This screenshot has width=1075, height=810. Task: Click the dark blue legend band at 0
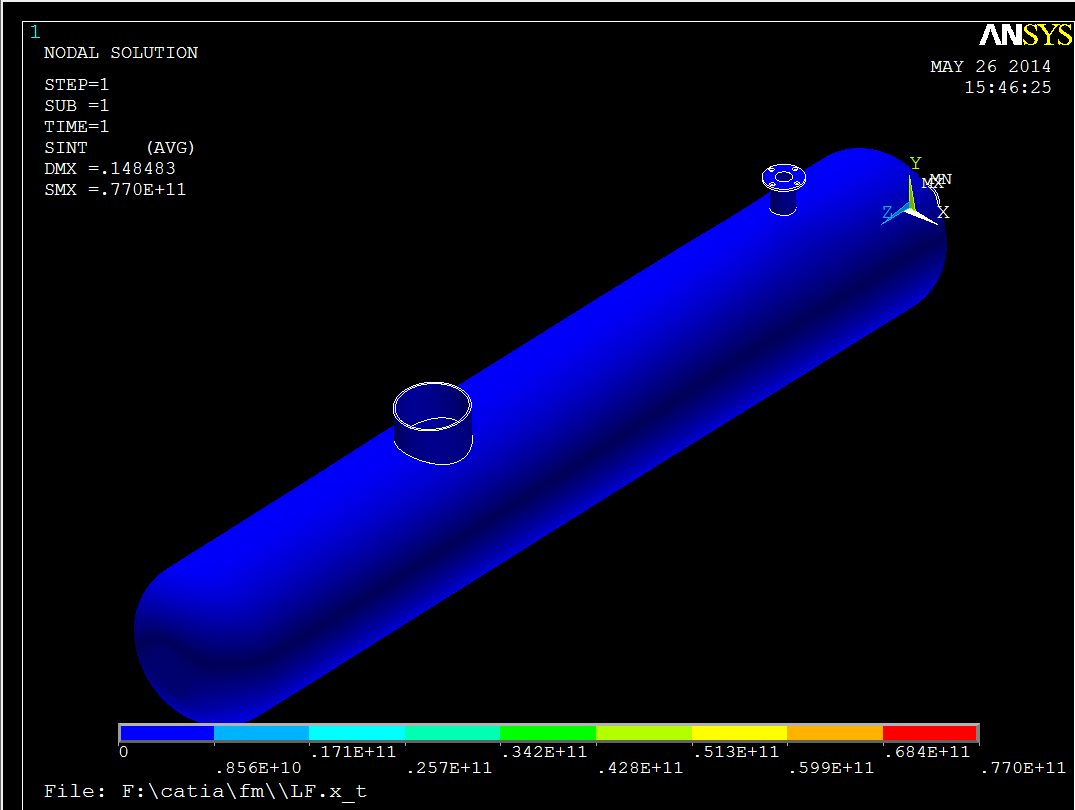tap(167, 733)
